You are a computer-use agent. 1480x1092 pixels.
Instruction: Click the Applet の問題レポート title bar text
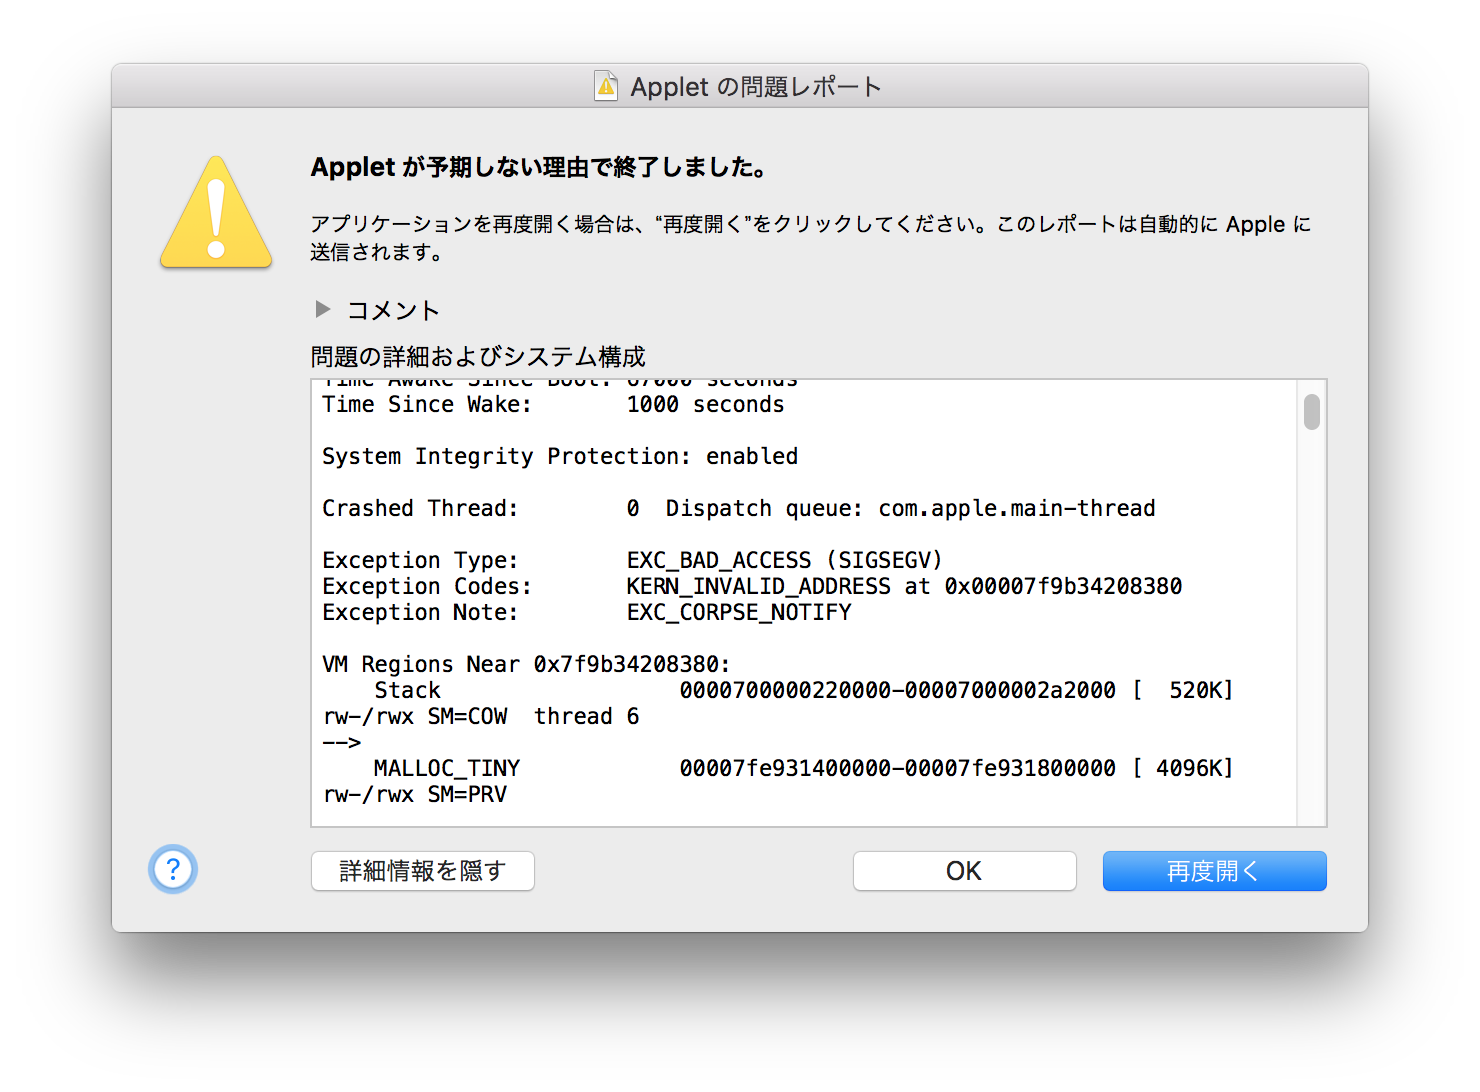pos(754,86)
